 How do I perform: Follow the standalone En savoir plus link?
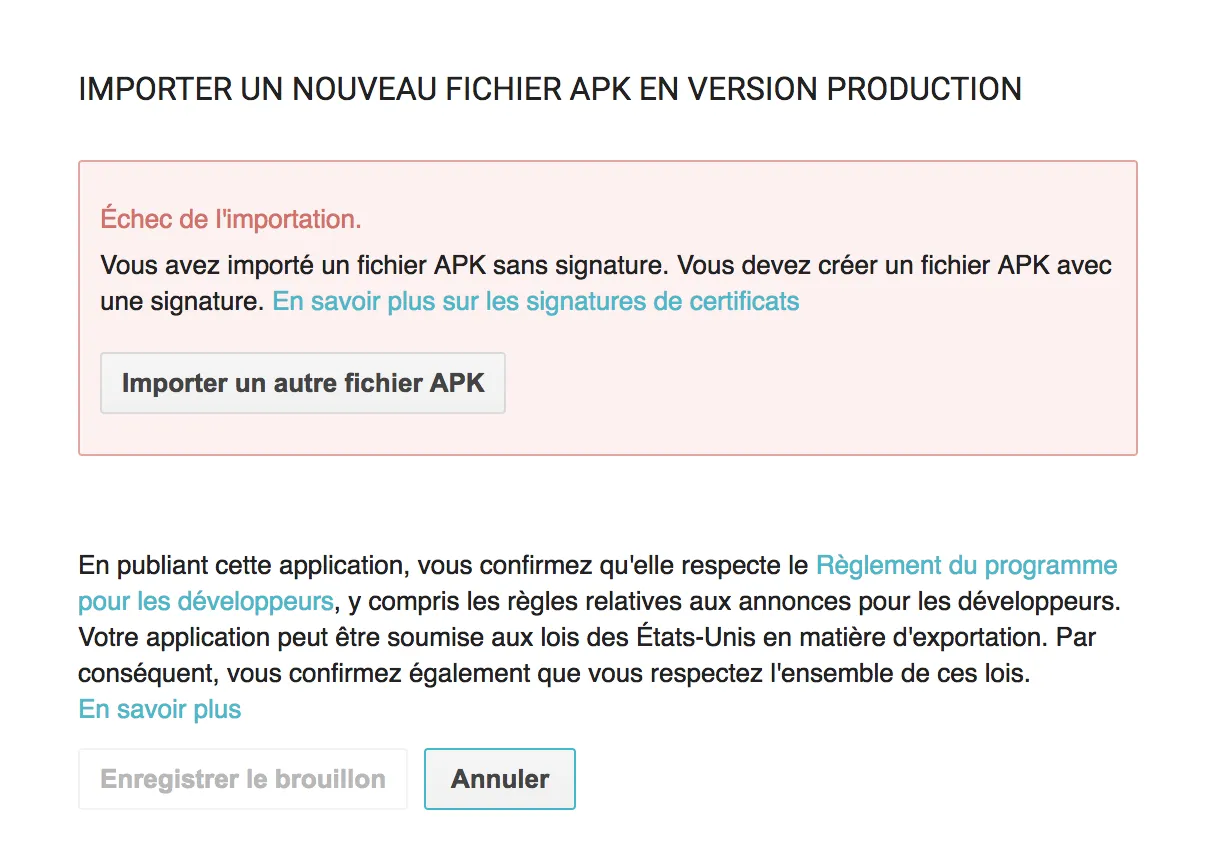pyautogui.click(x=160, y=710)
